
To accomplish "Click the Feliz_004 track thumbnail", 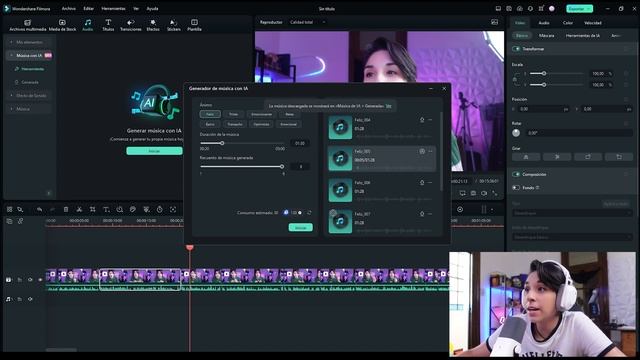I will pos(340,127).
